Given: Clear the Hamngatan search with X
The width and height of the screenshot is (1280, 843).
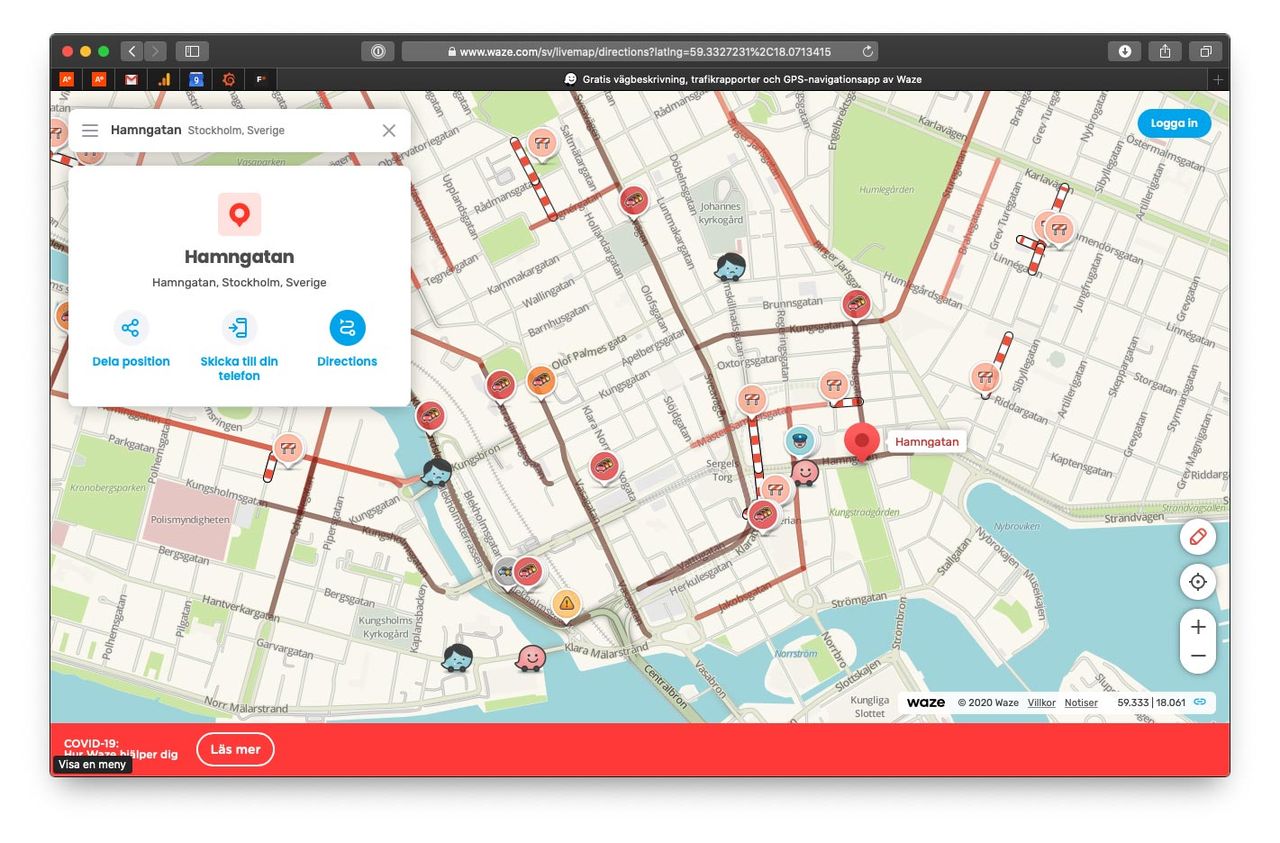Looking at the screenshot, I should [x=389, y=130].
